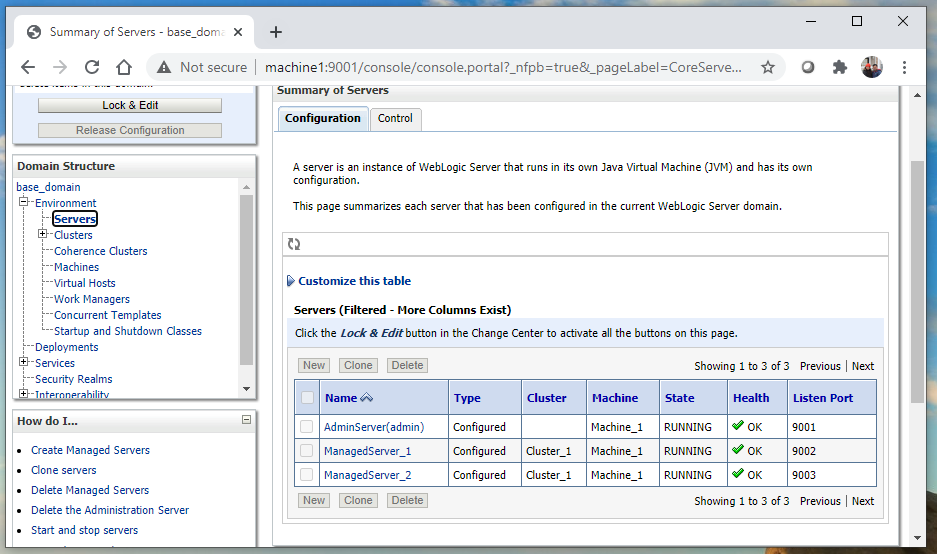Viewport: 937px width, 554px height.
Task: Bookmark this page with the star icon
Action: coord(768,67)
